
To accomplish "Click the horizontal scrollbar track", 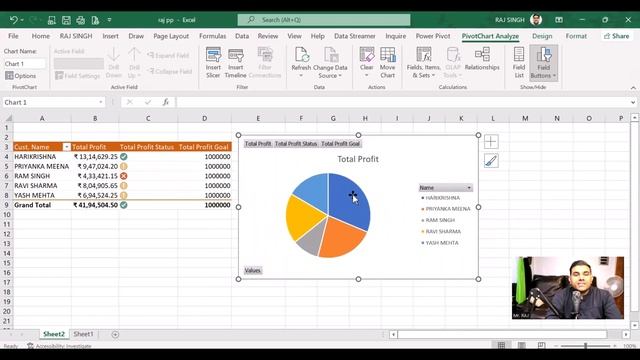I will point(502,334).
